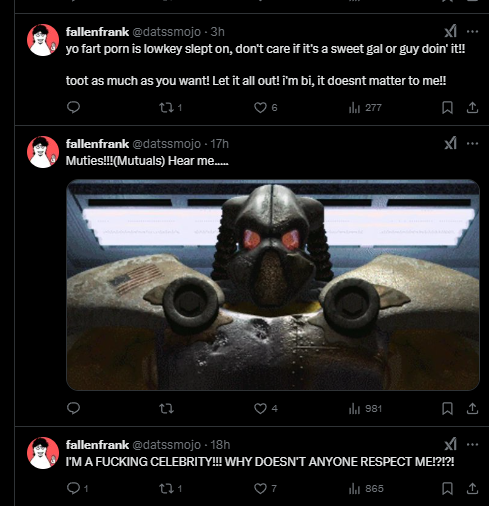Open Grok icon on the 3h tweet
This screenshot has width=489, height=506.
click(x=450, y=32)
